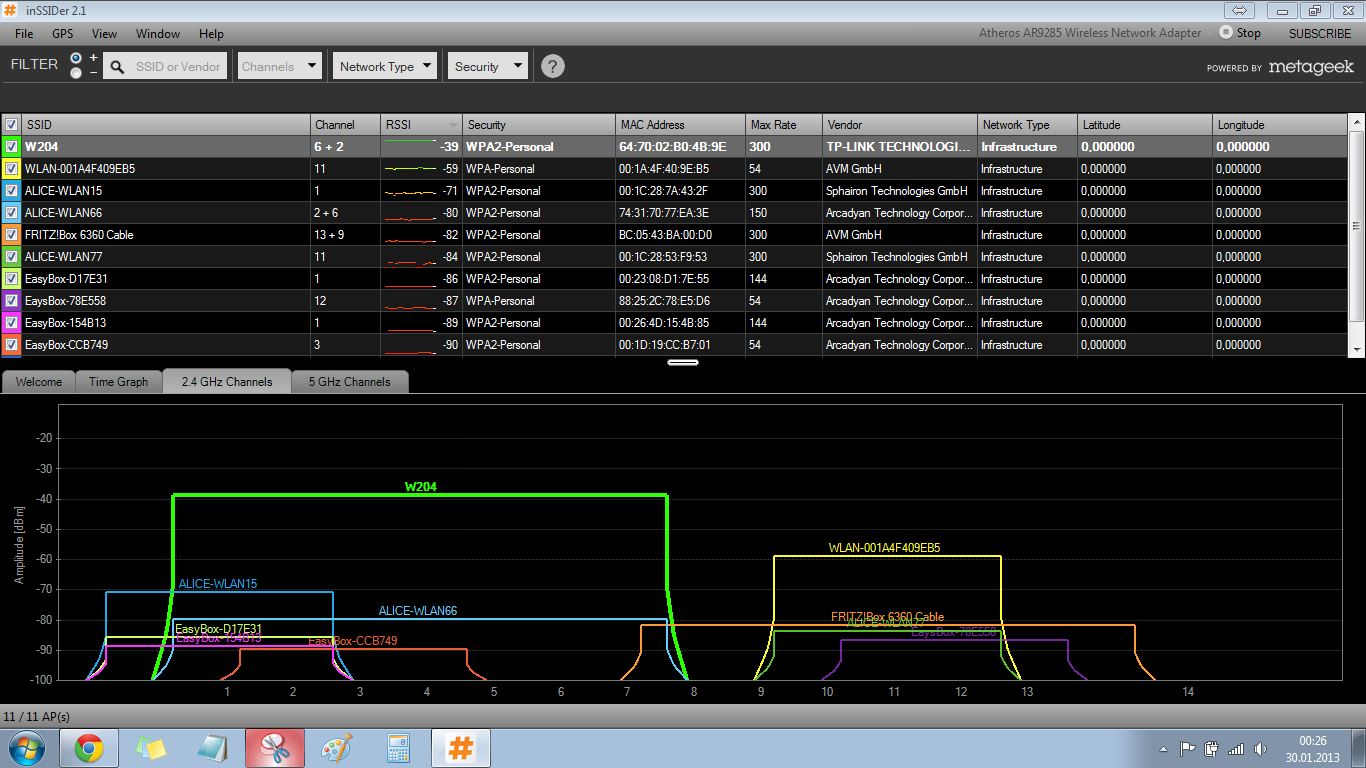The width and height of the screenshot is (1366, 768).
Task: Uncheck the EasysBox-78E558 checkbox
Action: pyautogui.click(x=12, y=301)
